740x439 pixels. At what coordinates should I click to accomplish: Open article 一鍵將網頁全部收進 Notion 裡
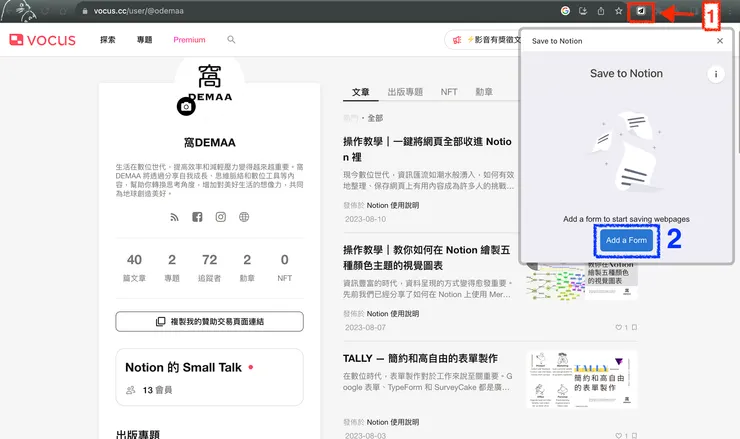428,149
